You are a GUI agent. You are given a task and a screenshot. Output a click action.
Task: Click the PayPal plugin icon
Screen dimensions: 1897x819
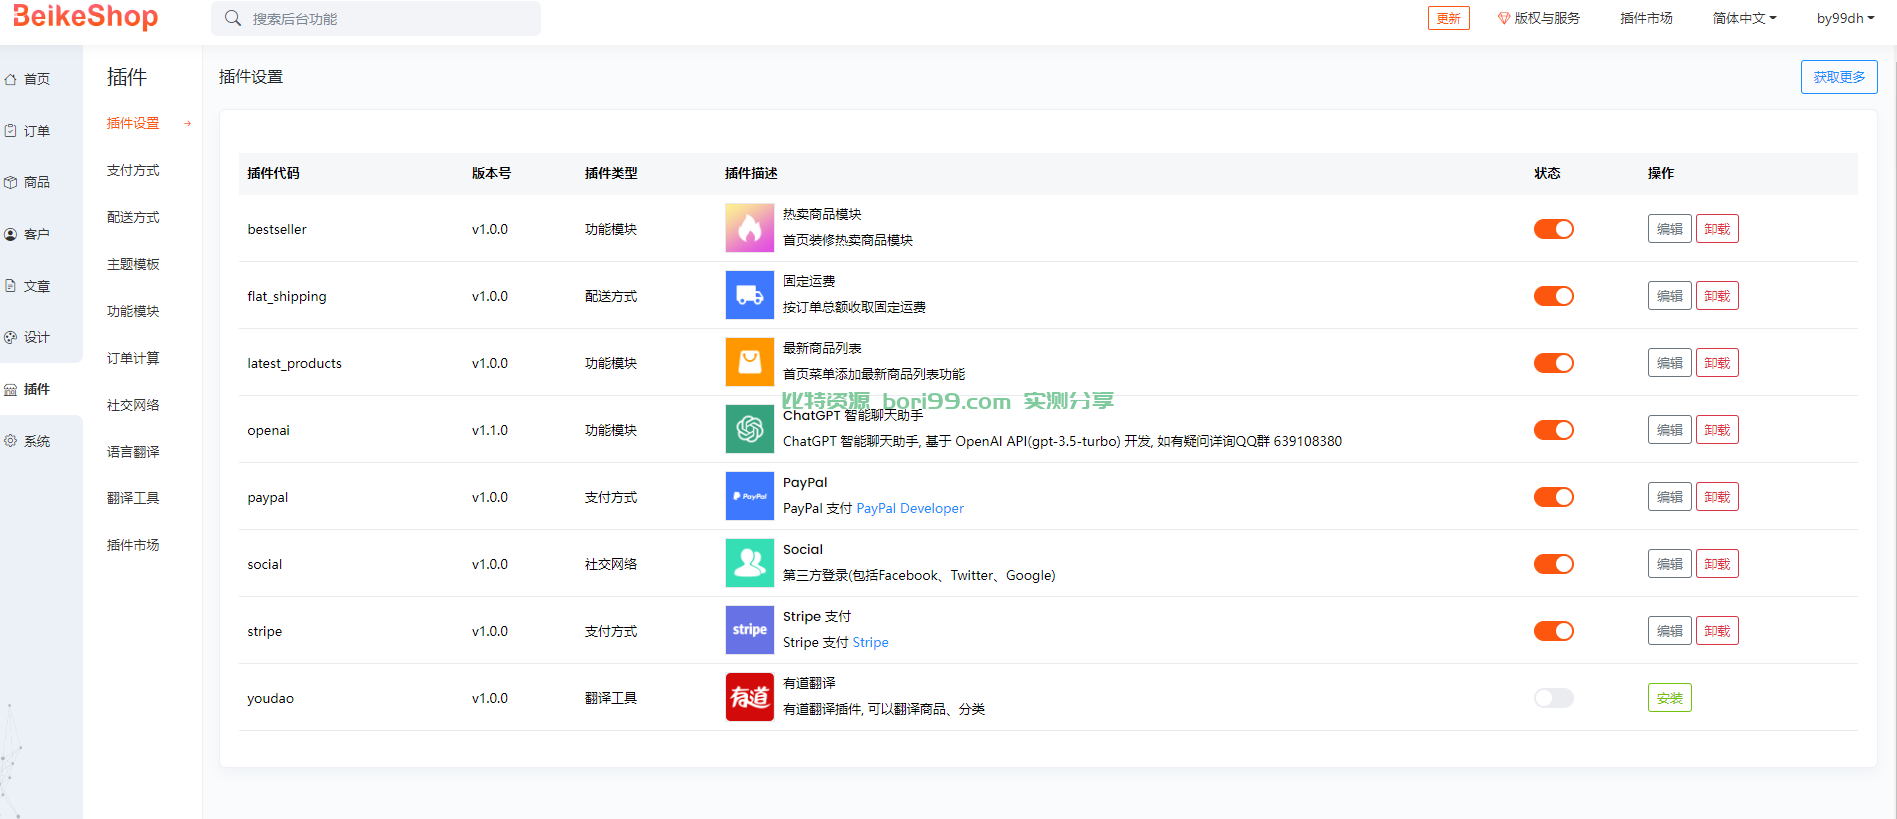[x=750, y=496]
